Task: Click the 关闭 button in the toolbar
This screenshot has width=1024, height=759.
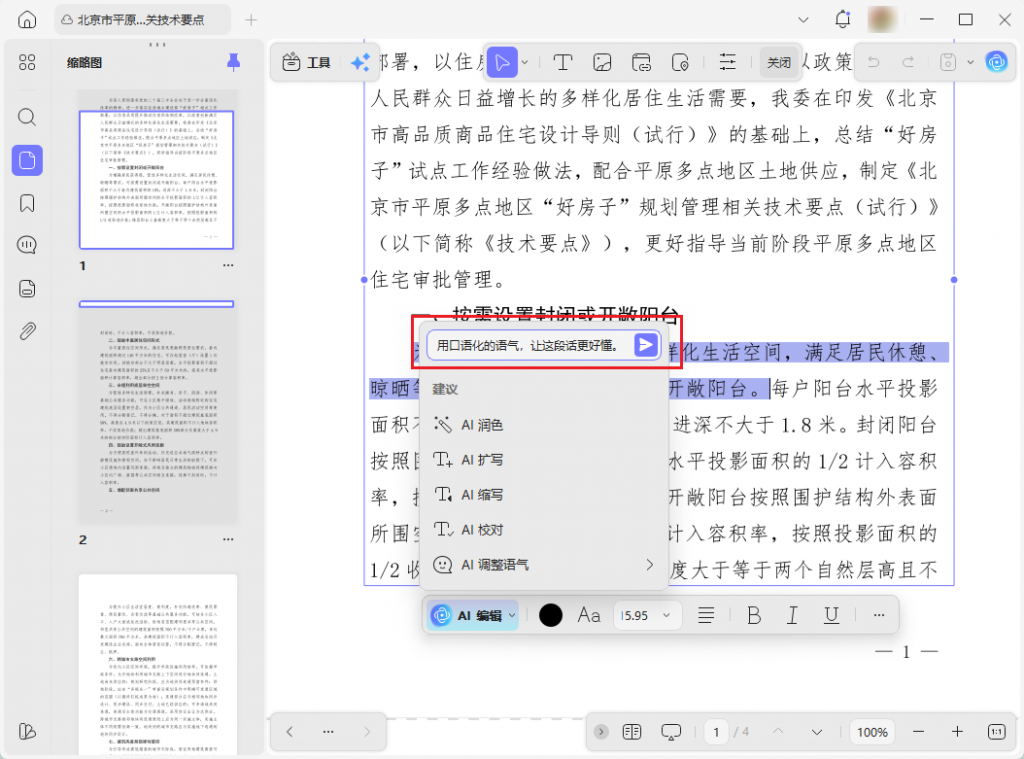Action: tap(779, 62)
